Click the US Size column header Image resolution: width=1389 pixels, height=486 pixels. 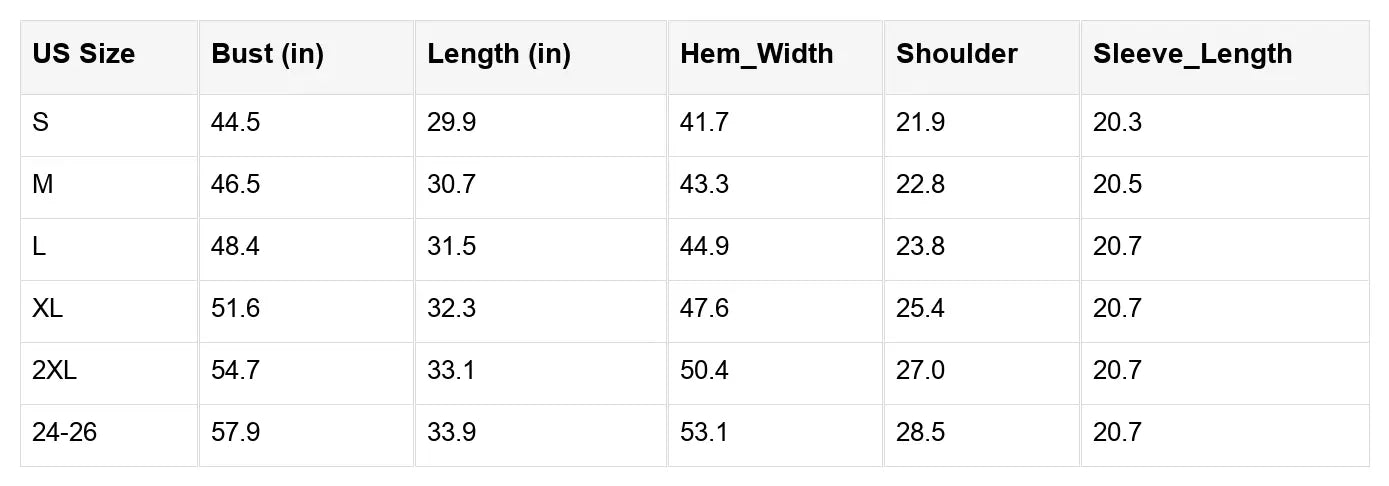click(83, 54)
